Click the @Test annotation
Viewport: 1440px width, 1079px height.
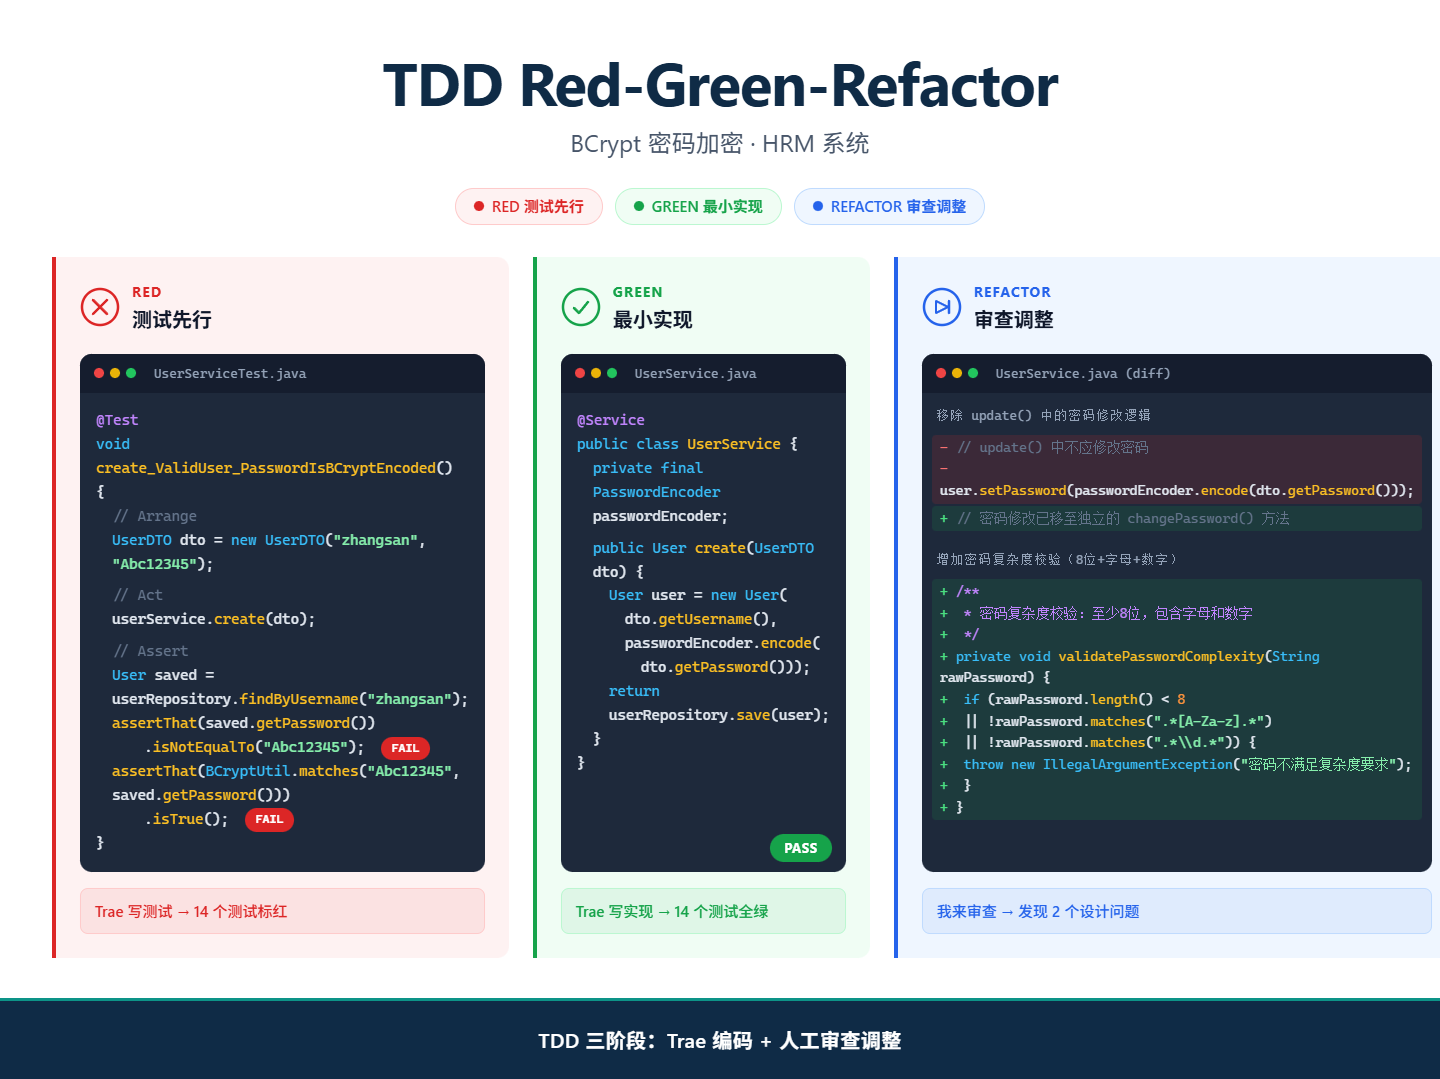(x=117, y=420)
